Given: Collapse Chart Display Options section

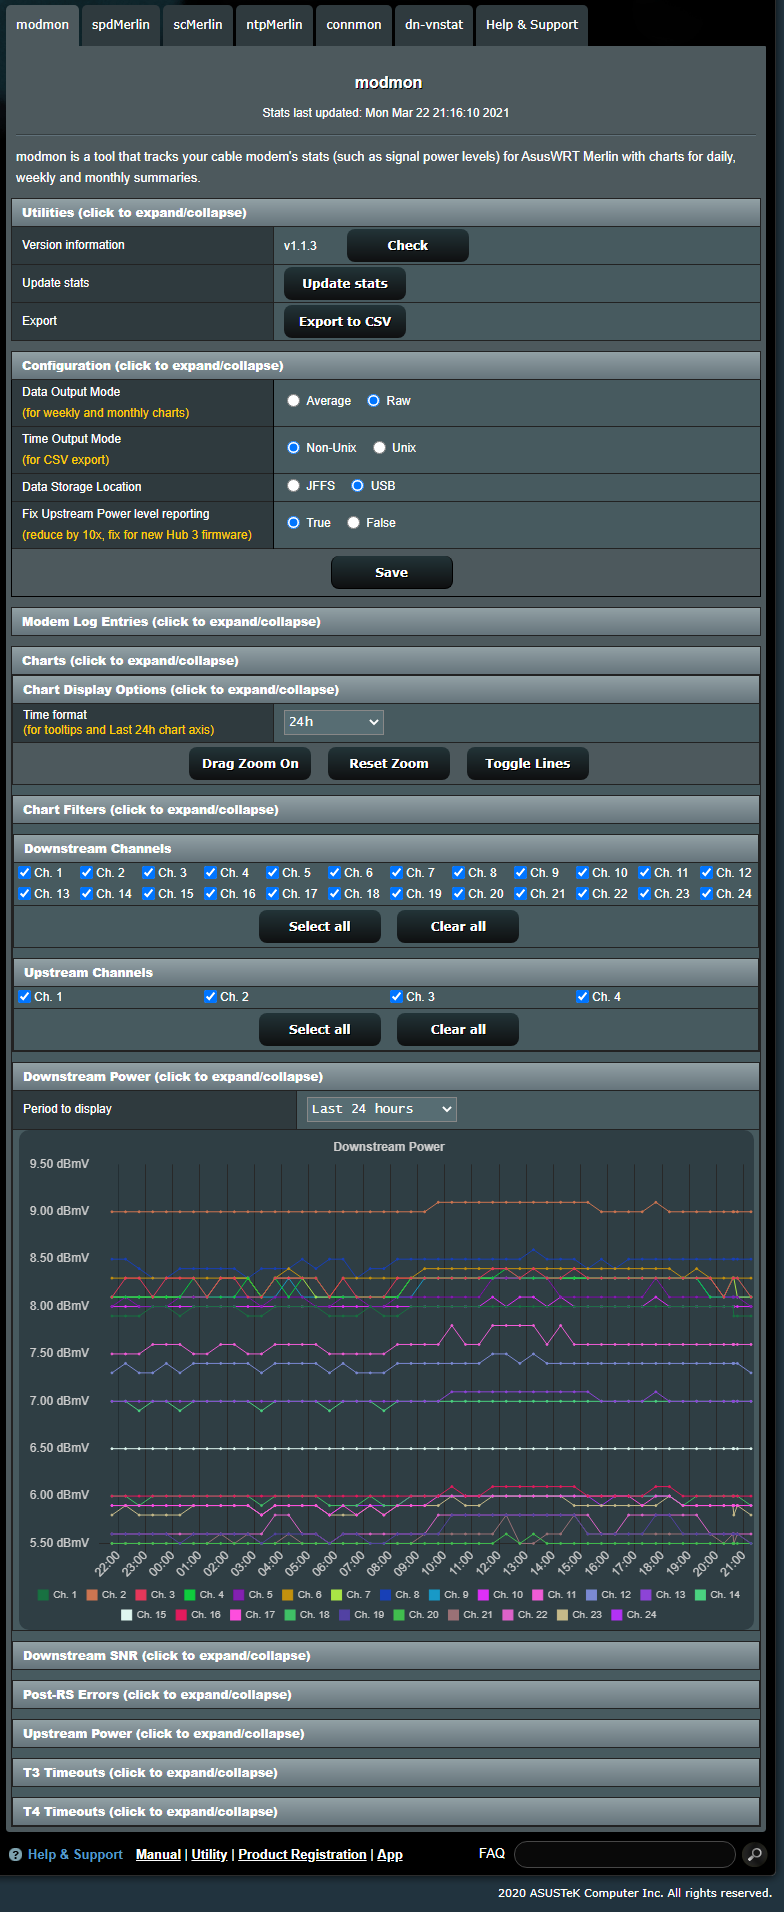Looking at the screenshot, I should [386, 690].
